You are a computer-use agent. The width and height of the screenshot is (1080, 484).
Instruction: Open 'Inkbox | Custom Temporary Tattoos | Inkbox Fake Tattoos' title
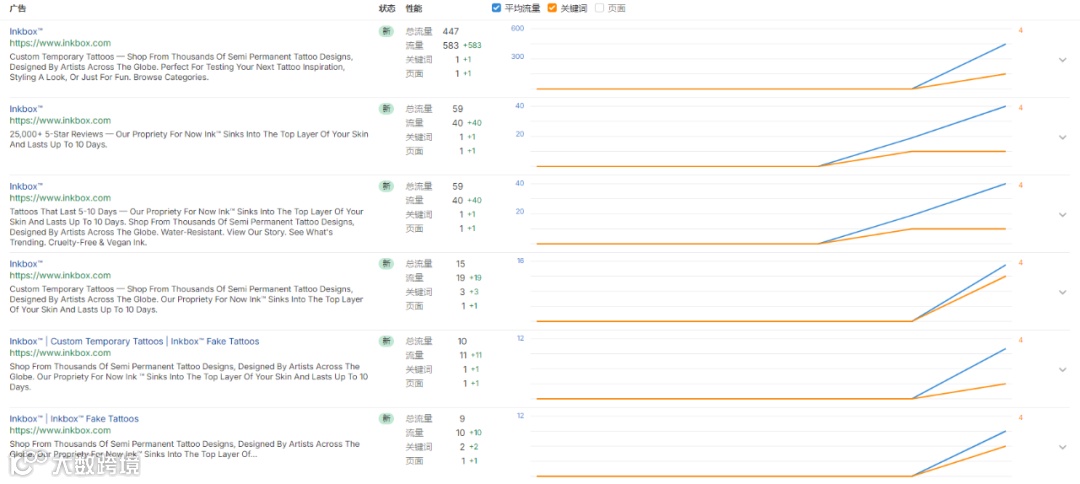[x=134, y=341]
